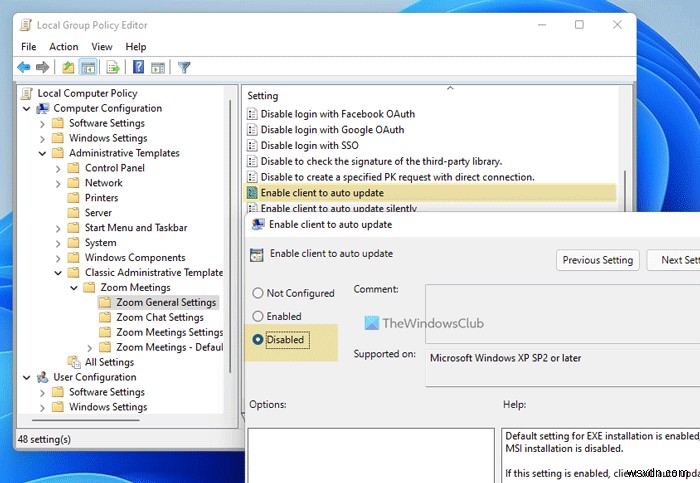The height and width of the screenshot is (483, 700).
Task: Click the Show/Hide Action Pane icon
Action: click(158, 67)
